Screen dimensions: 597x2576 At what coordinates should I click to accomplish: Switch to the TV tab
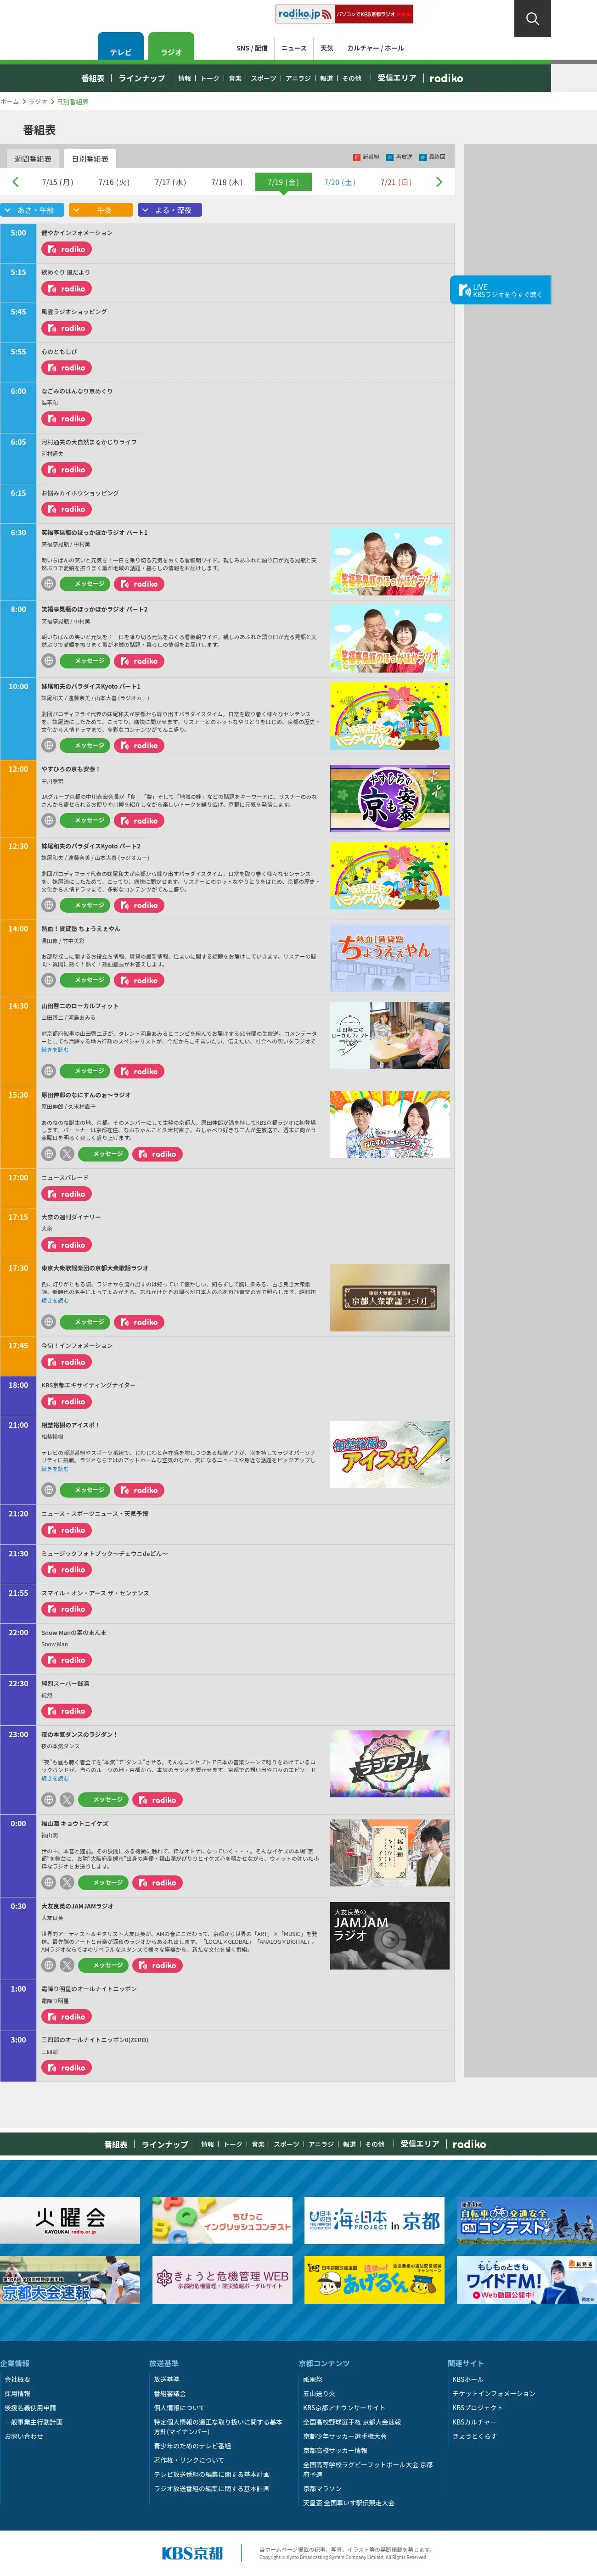[x=120, y=47]
